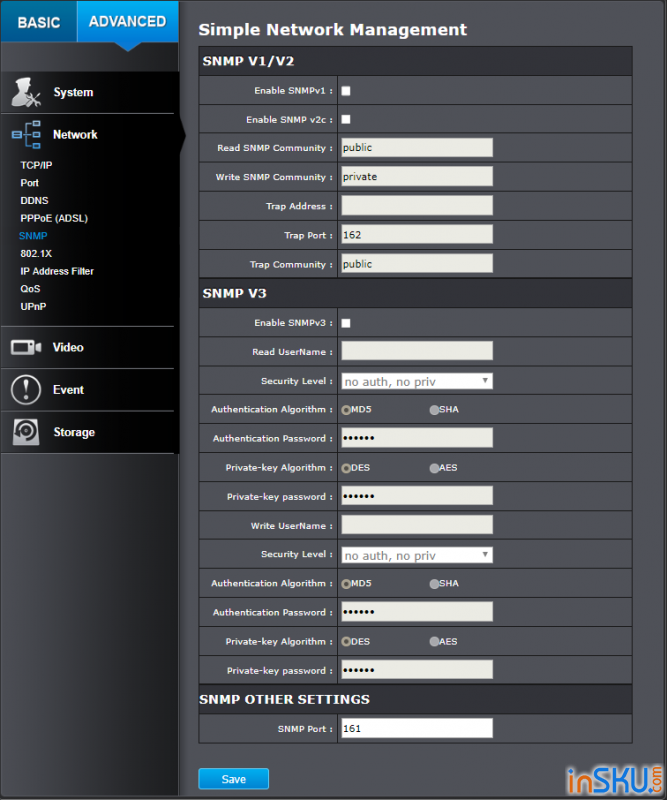The width and height of the screenshot is (667, 800).
Task: Click the Read user Private-key password field
Action: pyautogui.click(x=417, y=496)
